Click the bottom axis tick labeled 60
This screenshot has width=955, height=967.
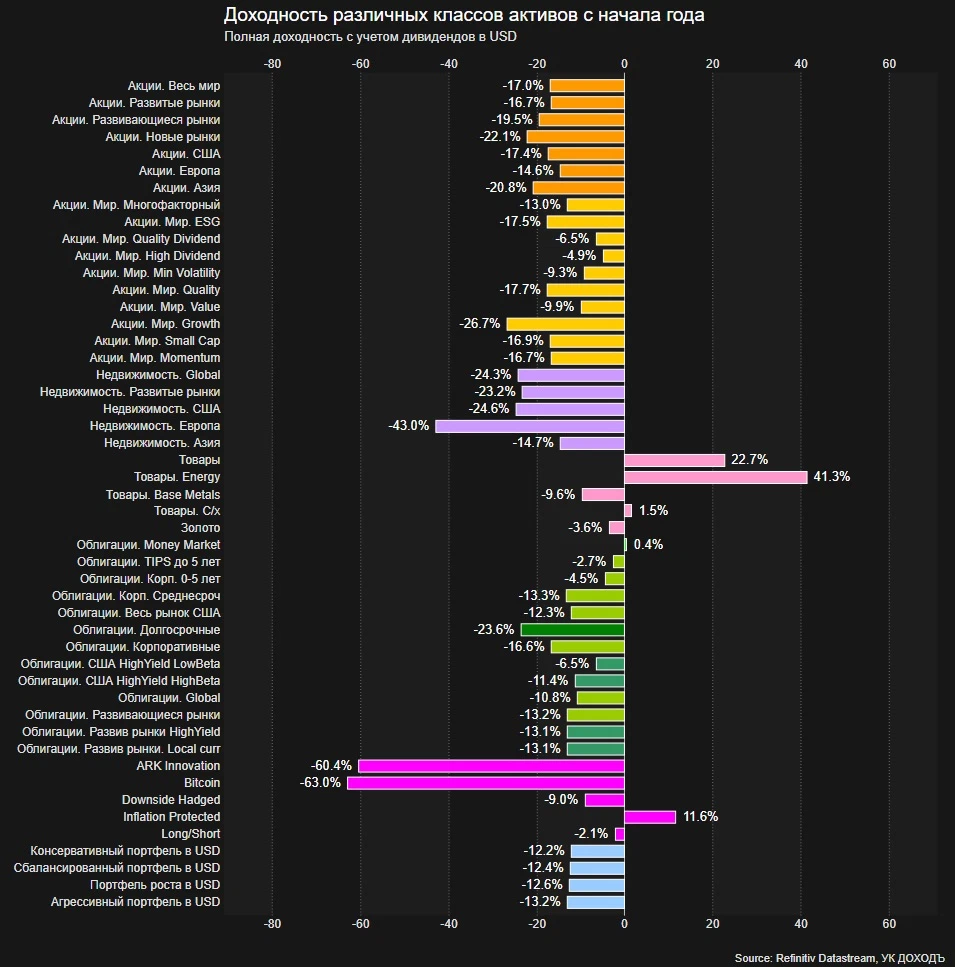point(889,925)
